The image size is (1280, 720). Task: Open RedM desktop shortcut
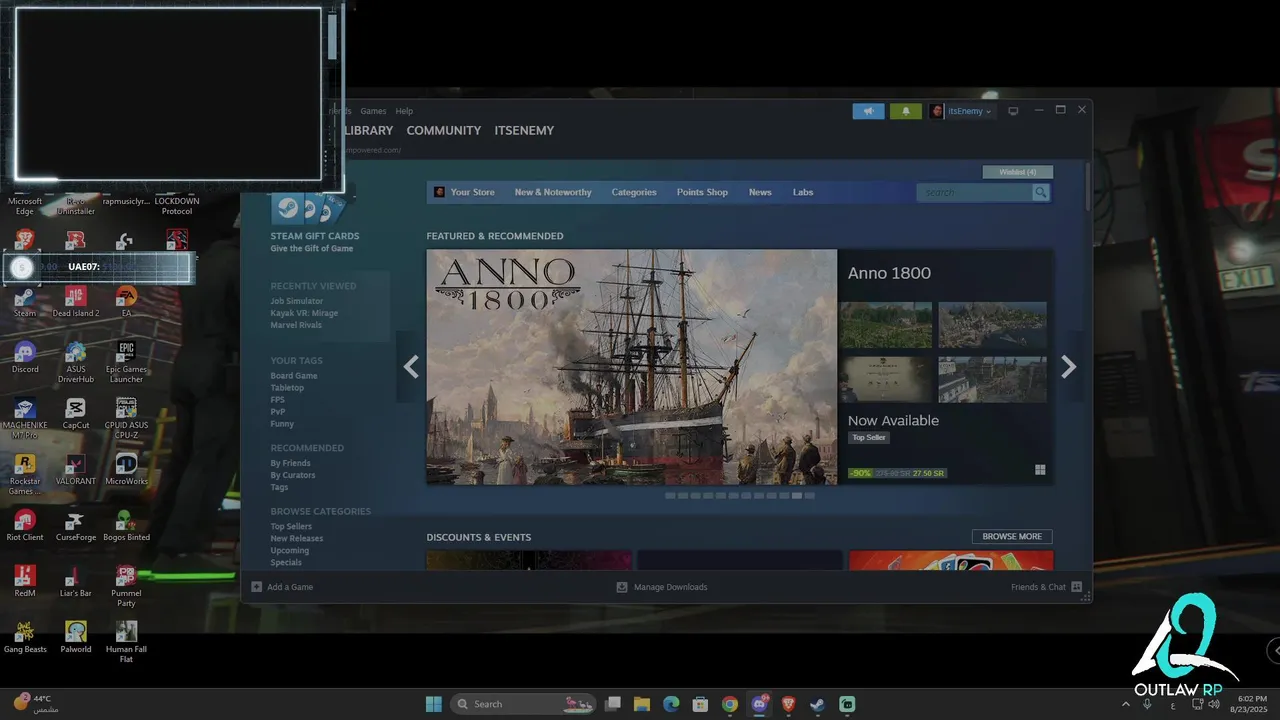point(25,581)
